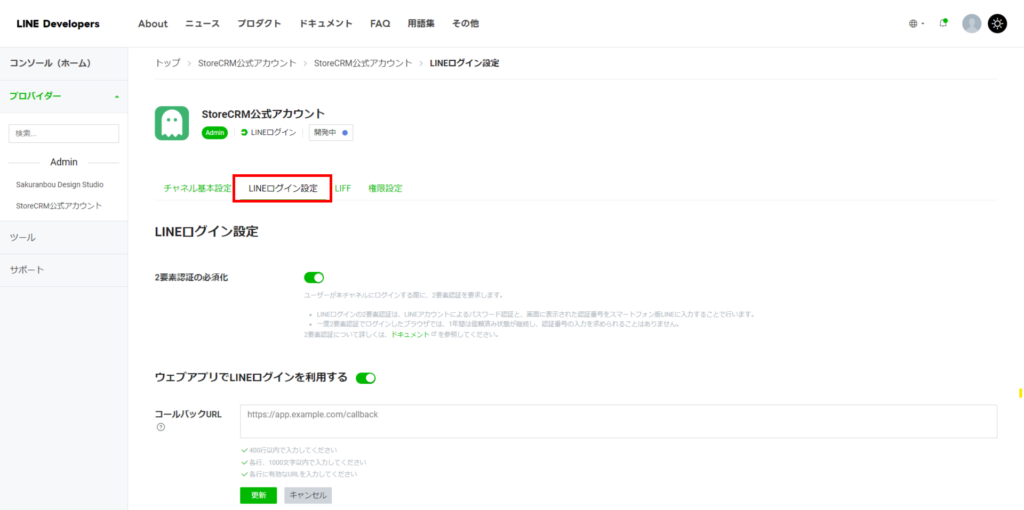
Task: Switch to LINEログイン設定 tab
Action: tap(283, 188)
